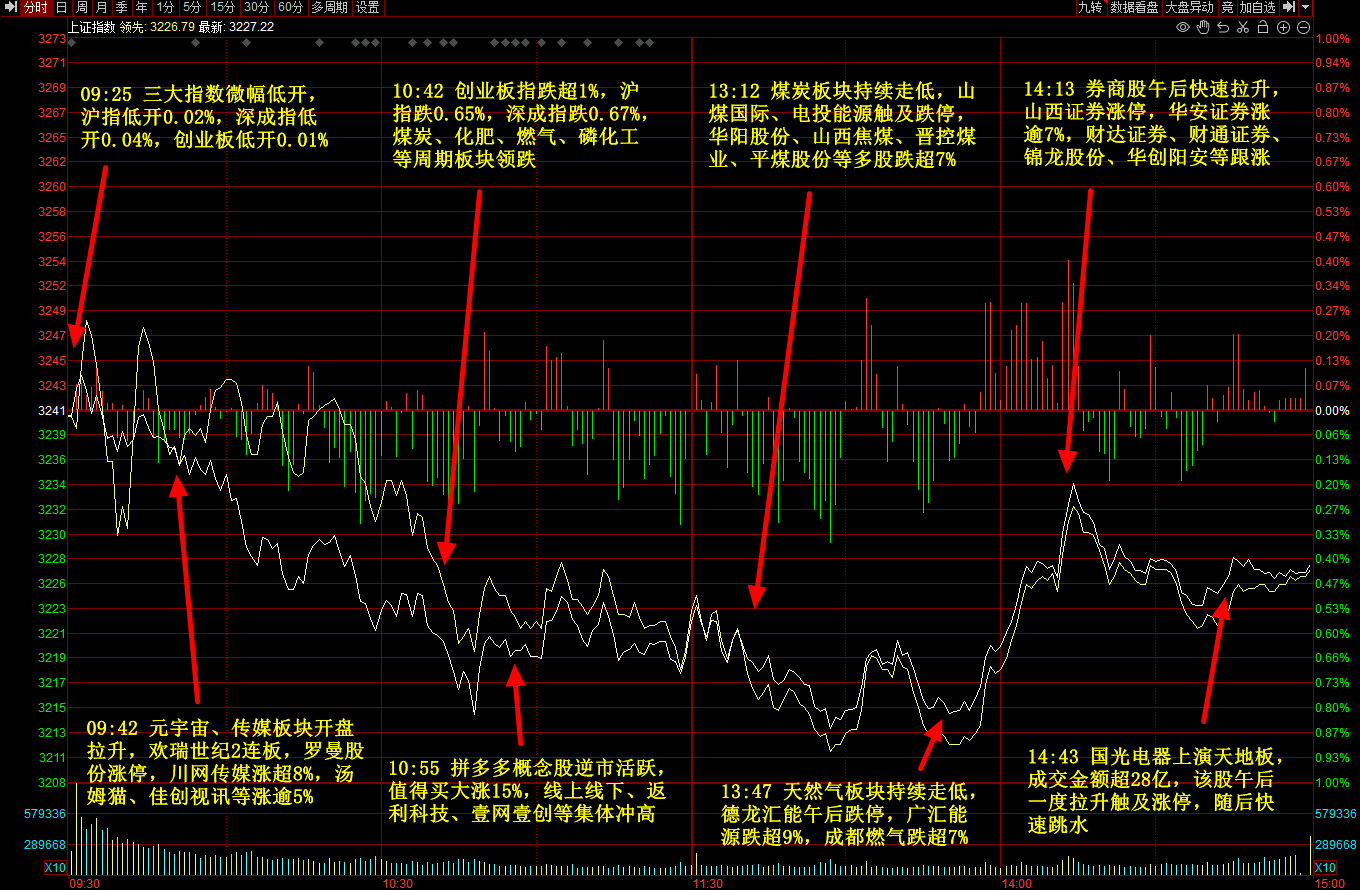Screen dimensions: 1360x890
Task: Zoom out with the minus circle icon
Action: click(1304, 27)
